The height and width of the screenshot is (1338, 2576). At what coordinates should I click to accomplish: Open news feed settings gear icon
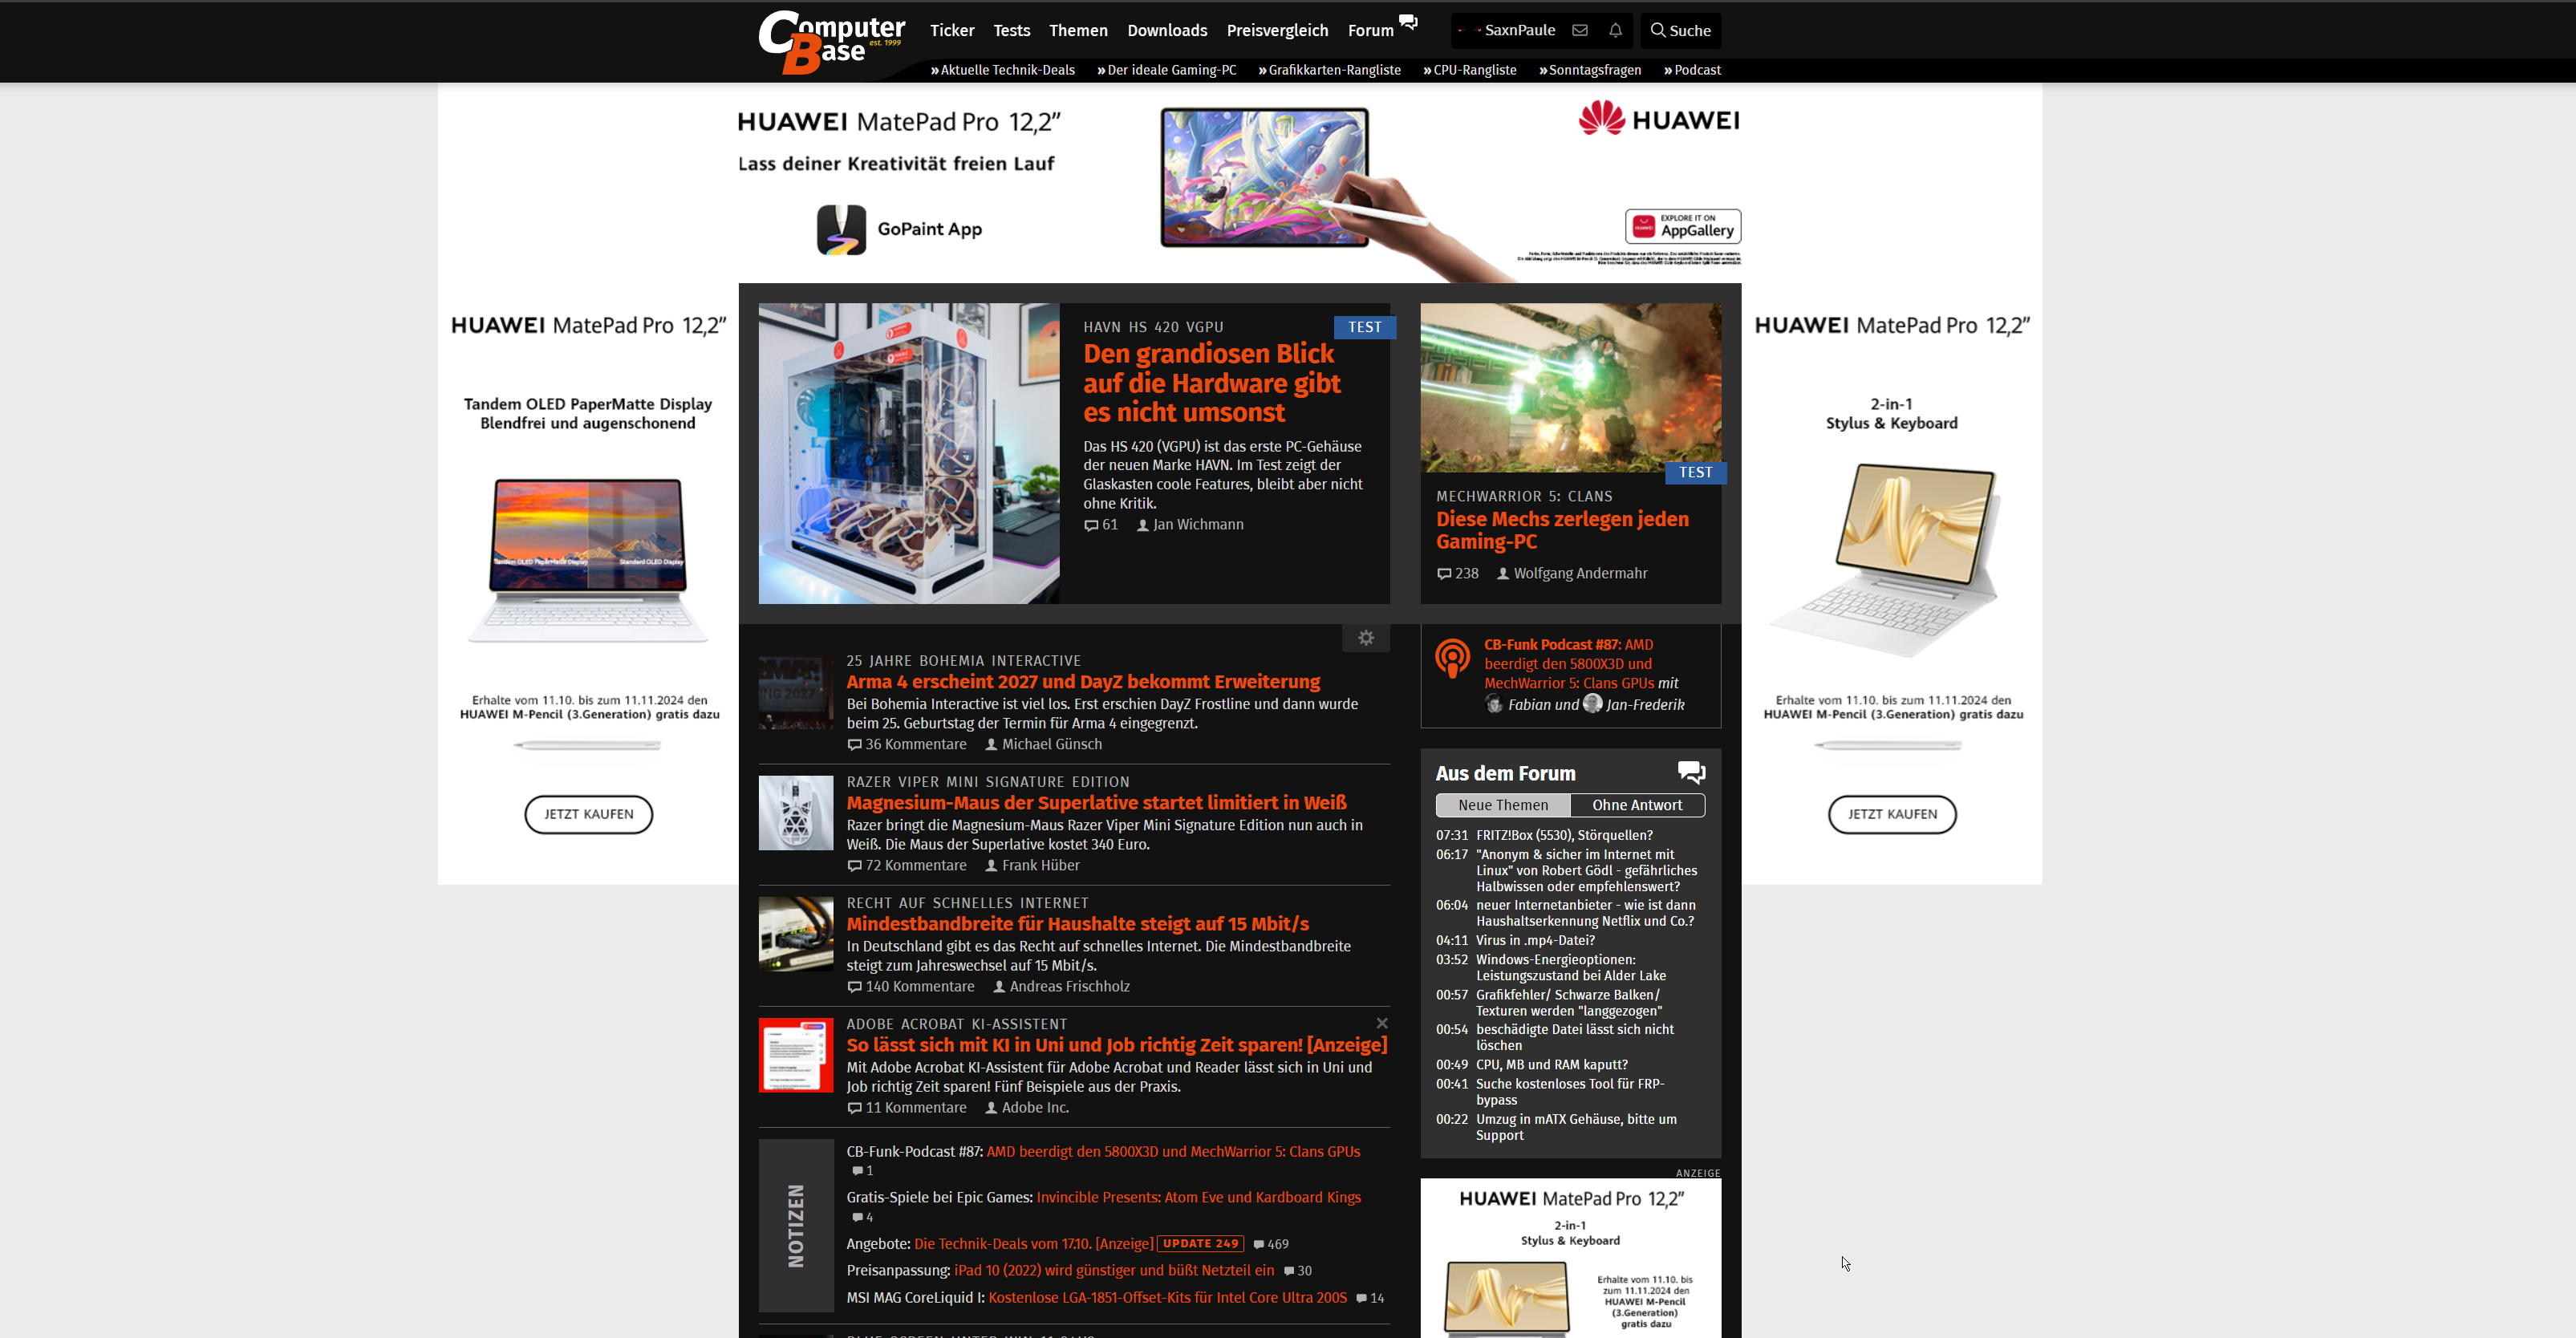pyautogui.click(x=1366, y=638)
